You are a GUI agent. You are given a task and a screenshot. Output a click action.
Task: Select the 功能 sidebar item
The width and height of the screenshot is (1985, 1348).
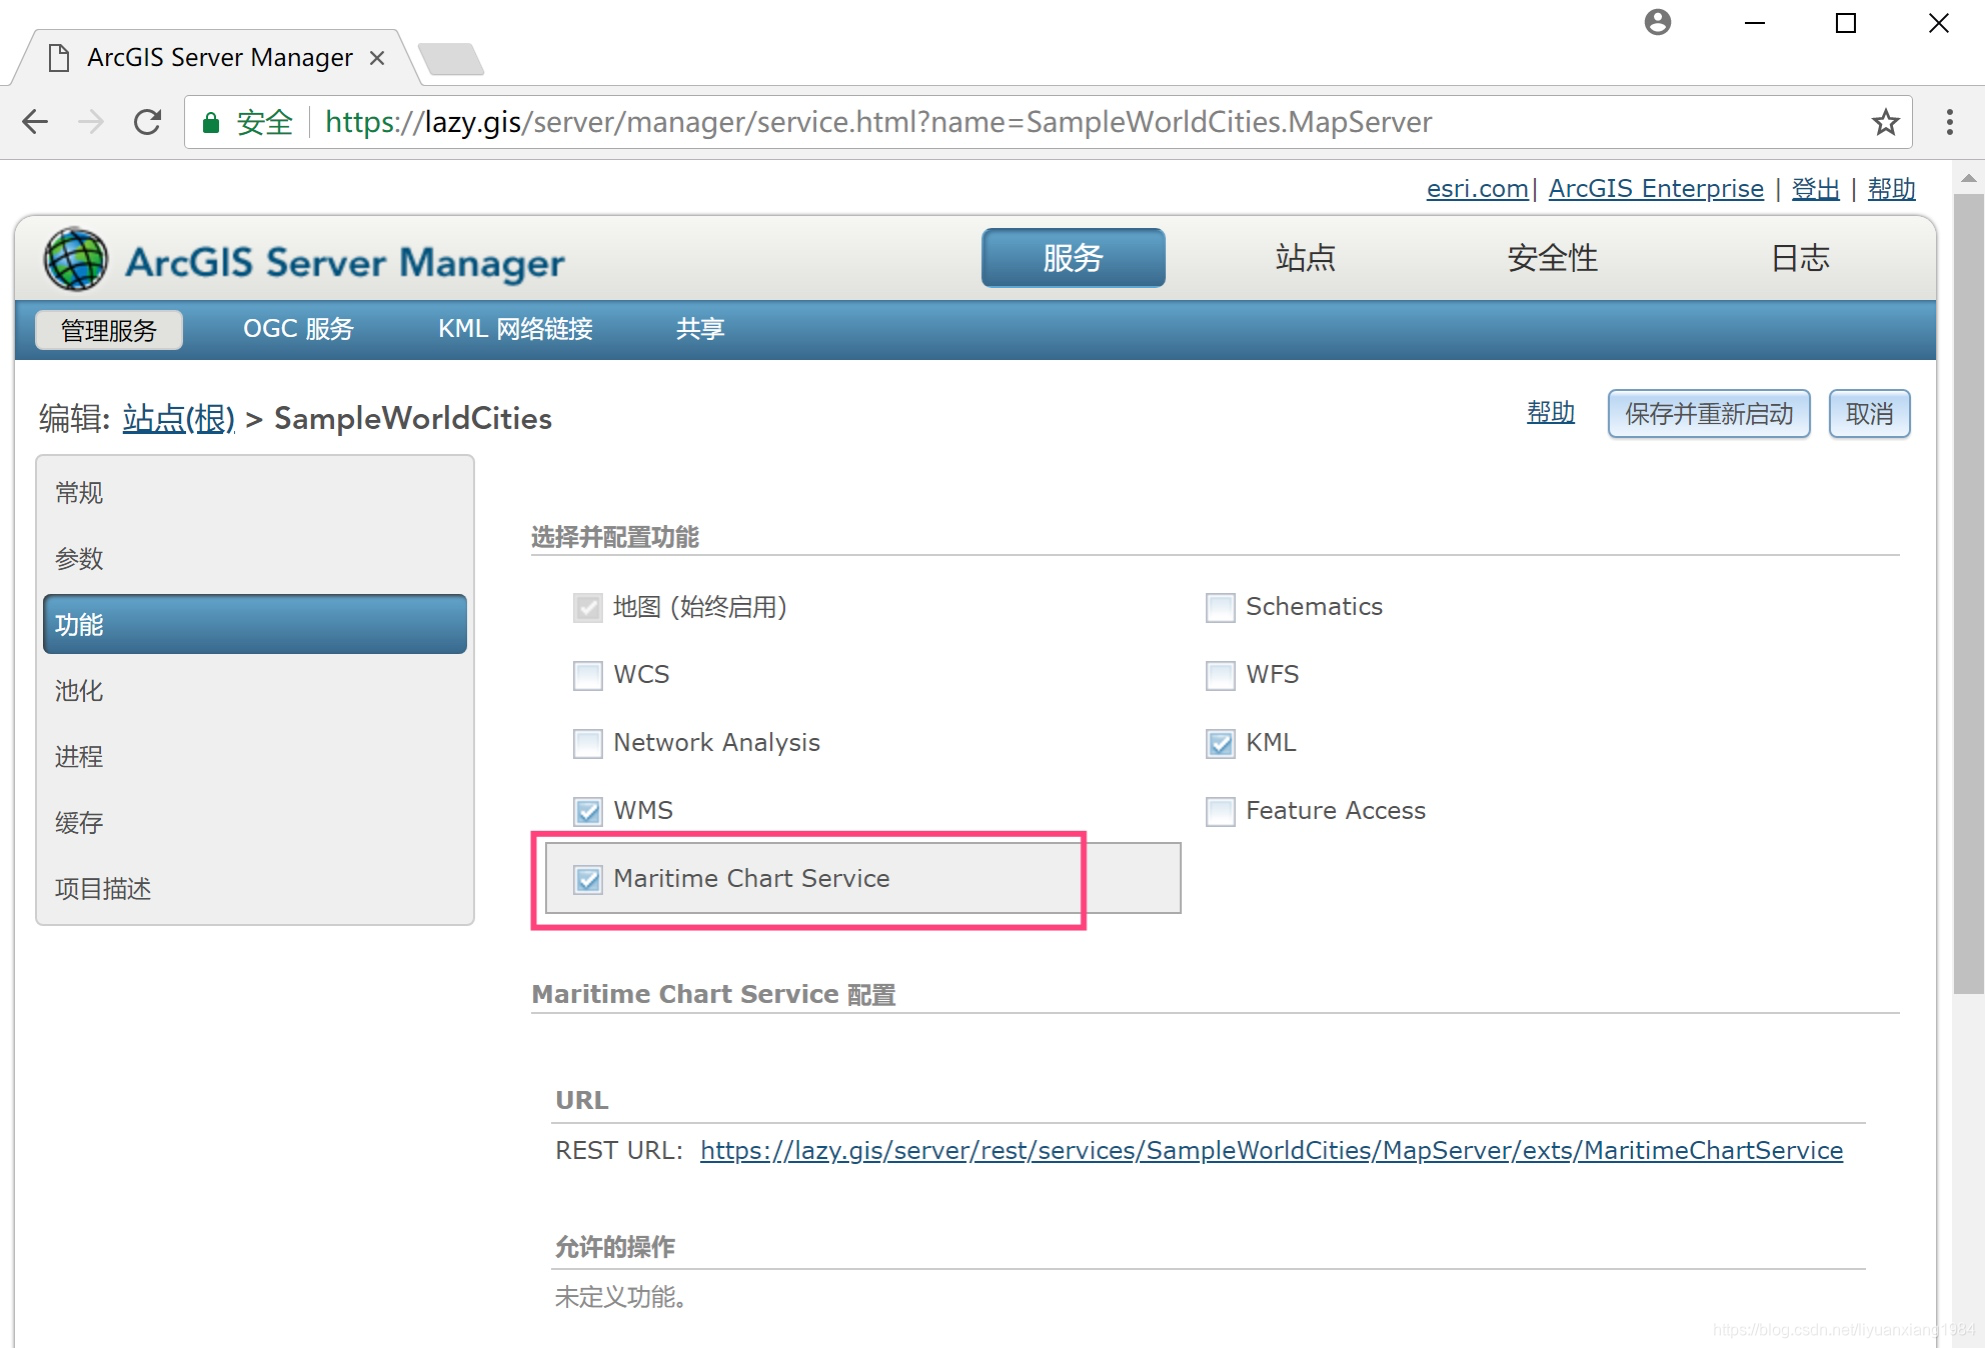click(x=254, y=625)
